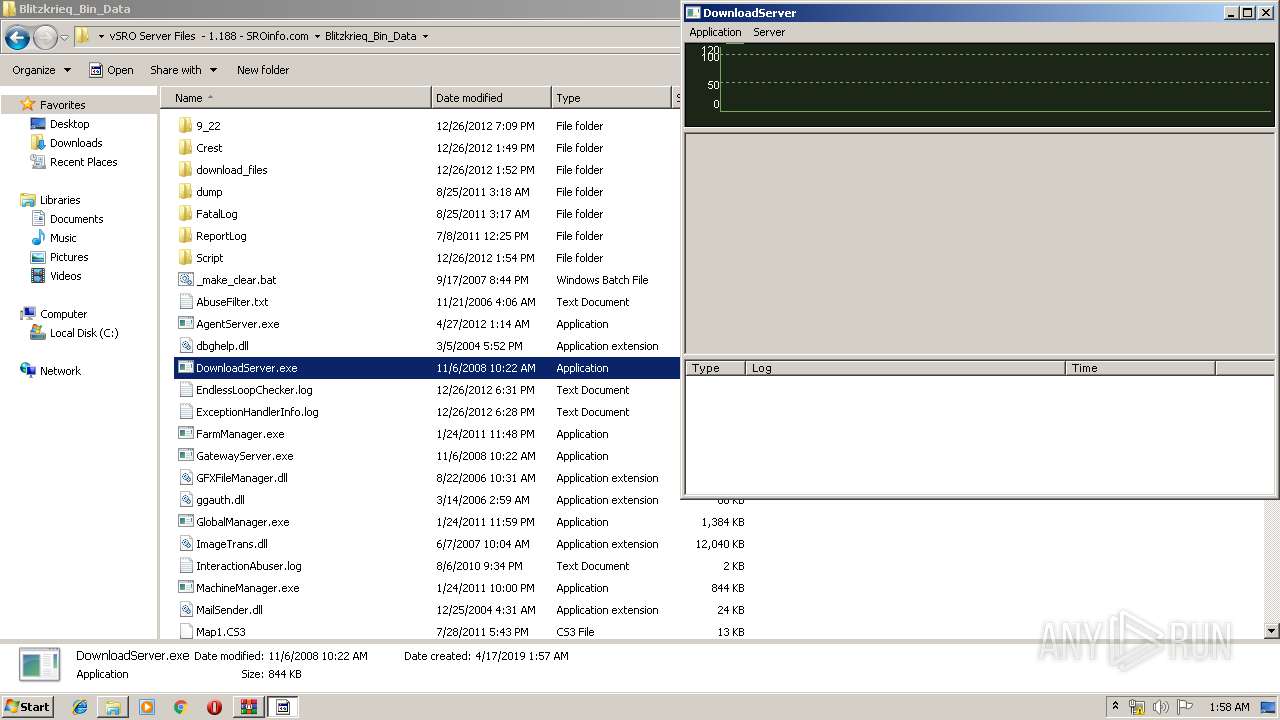Launch Internet Explorer from the taskbar
1280x720 pixels.
coord(80,707)
